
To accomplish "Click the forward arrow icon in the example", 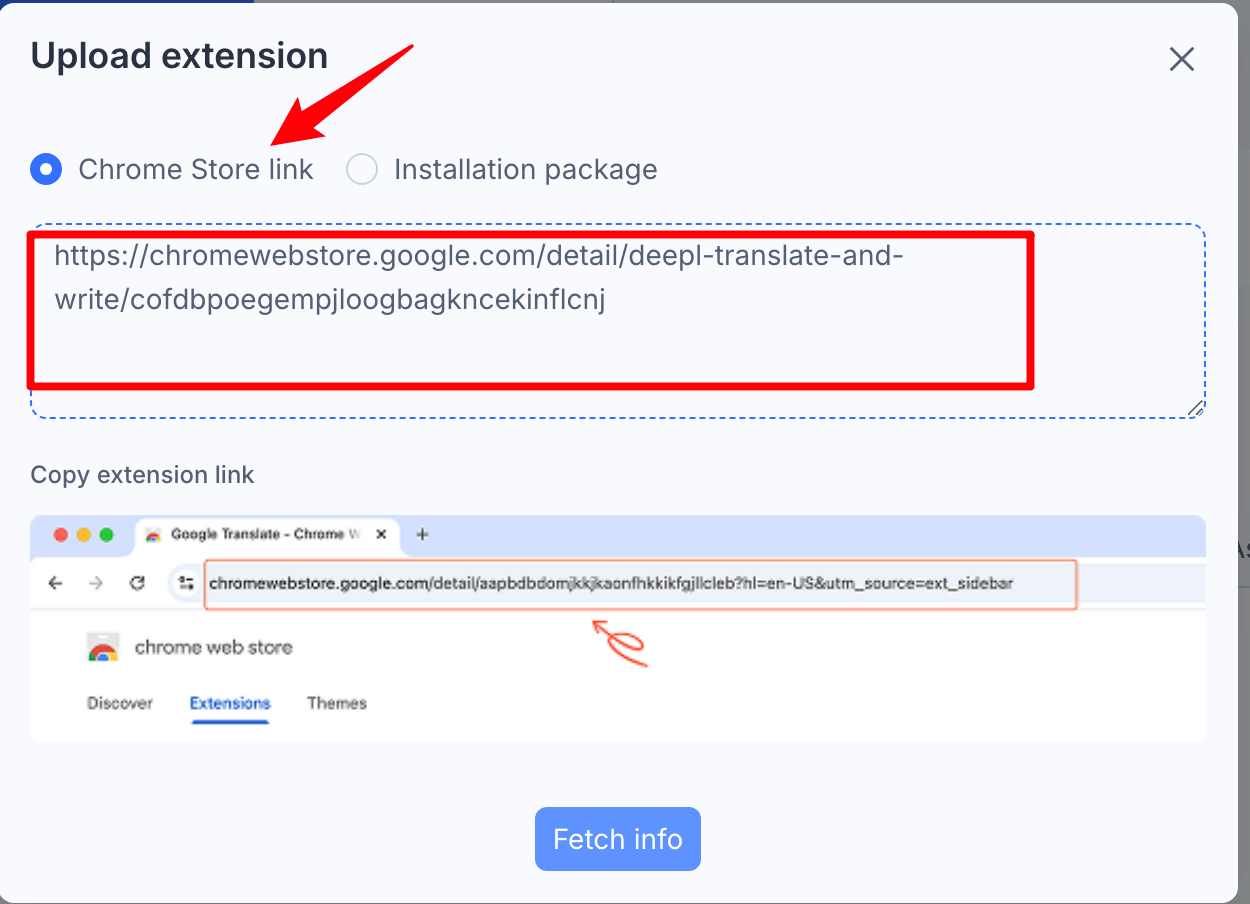I will 96,583.
